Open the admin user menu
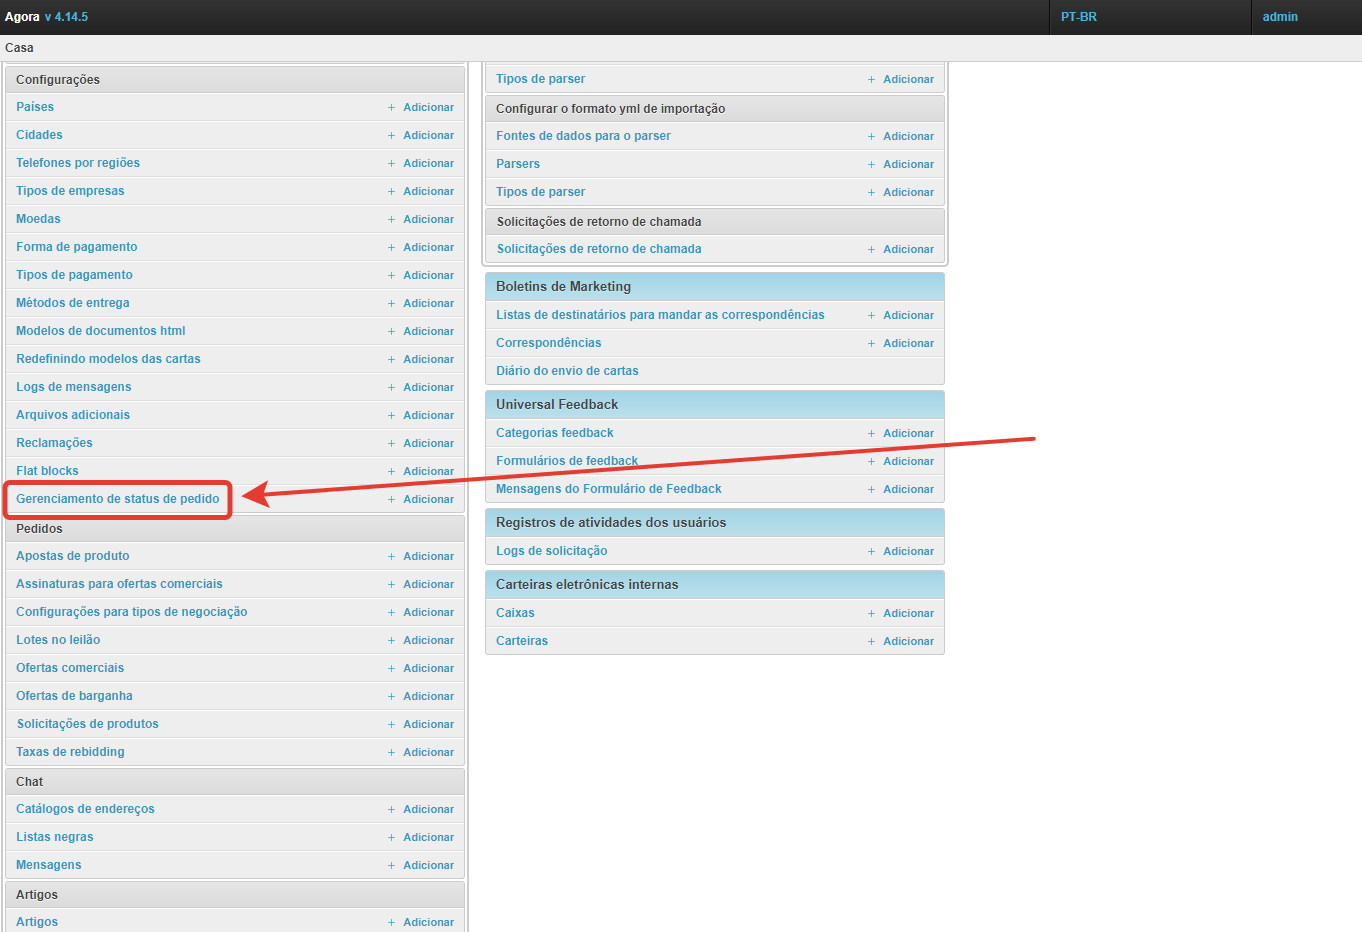Screen dimensions: 1362x932 pyautogui.click(x=1280, y=17)
